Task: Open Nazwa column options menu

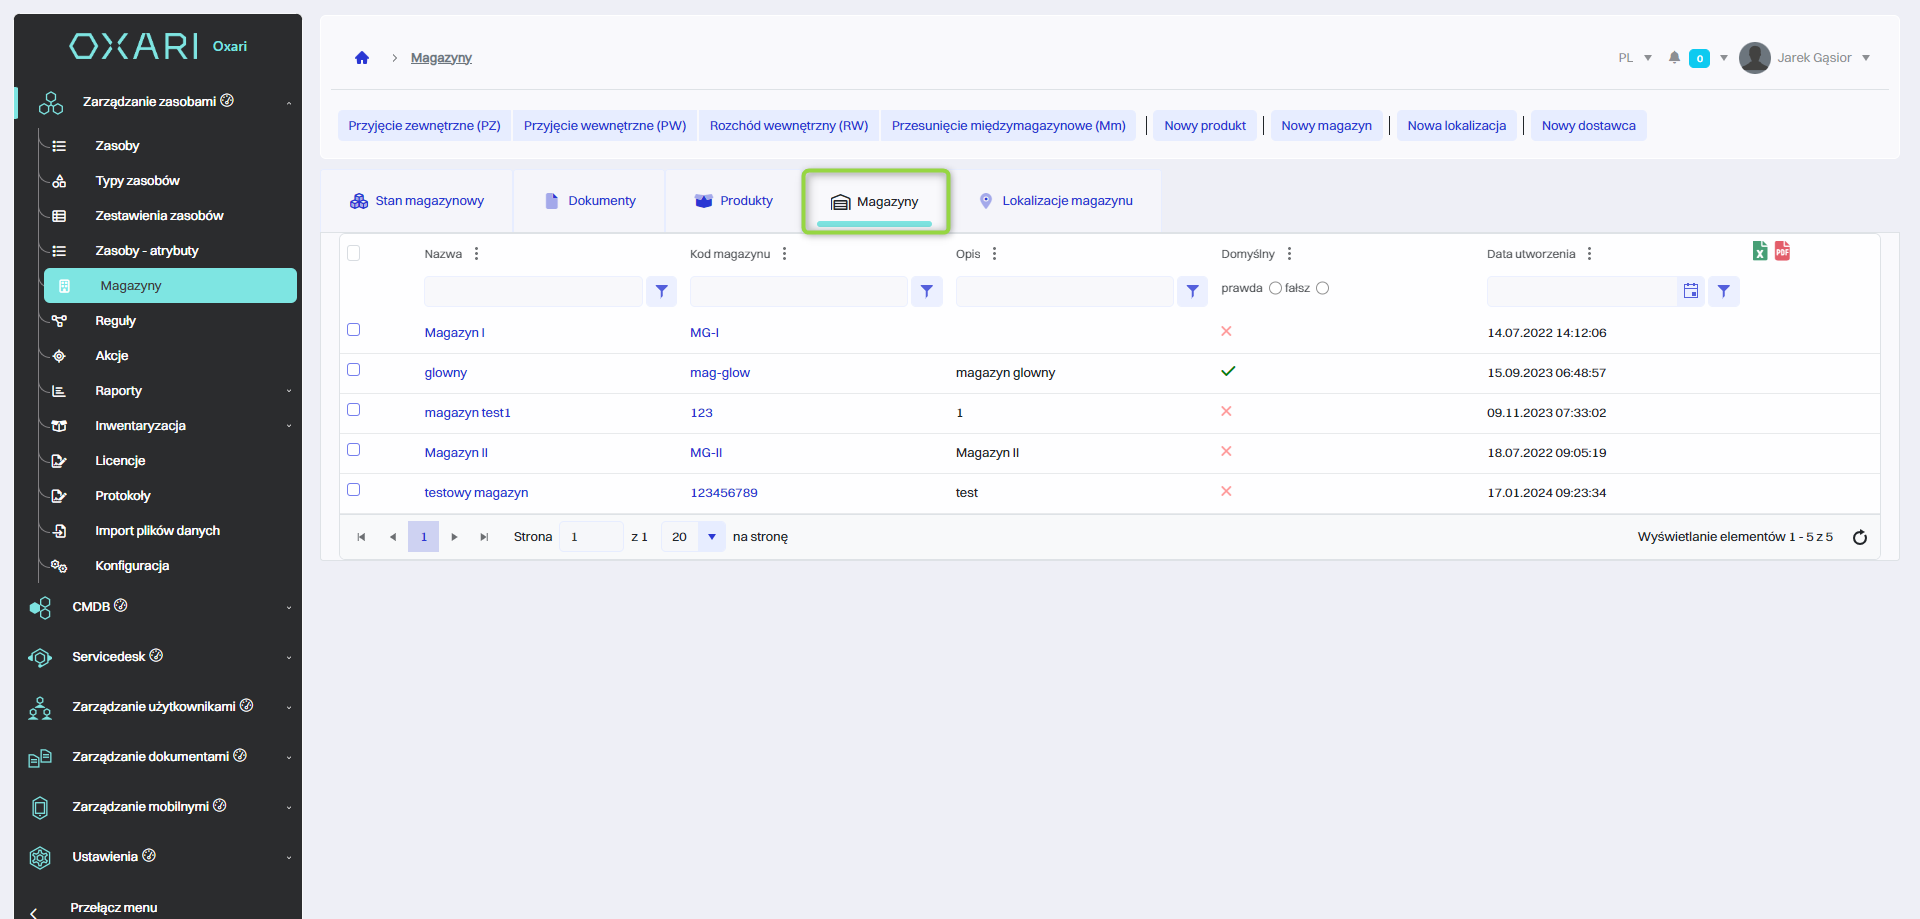Action: point(476,254)
